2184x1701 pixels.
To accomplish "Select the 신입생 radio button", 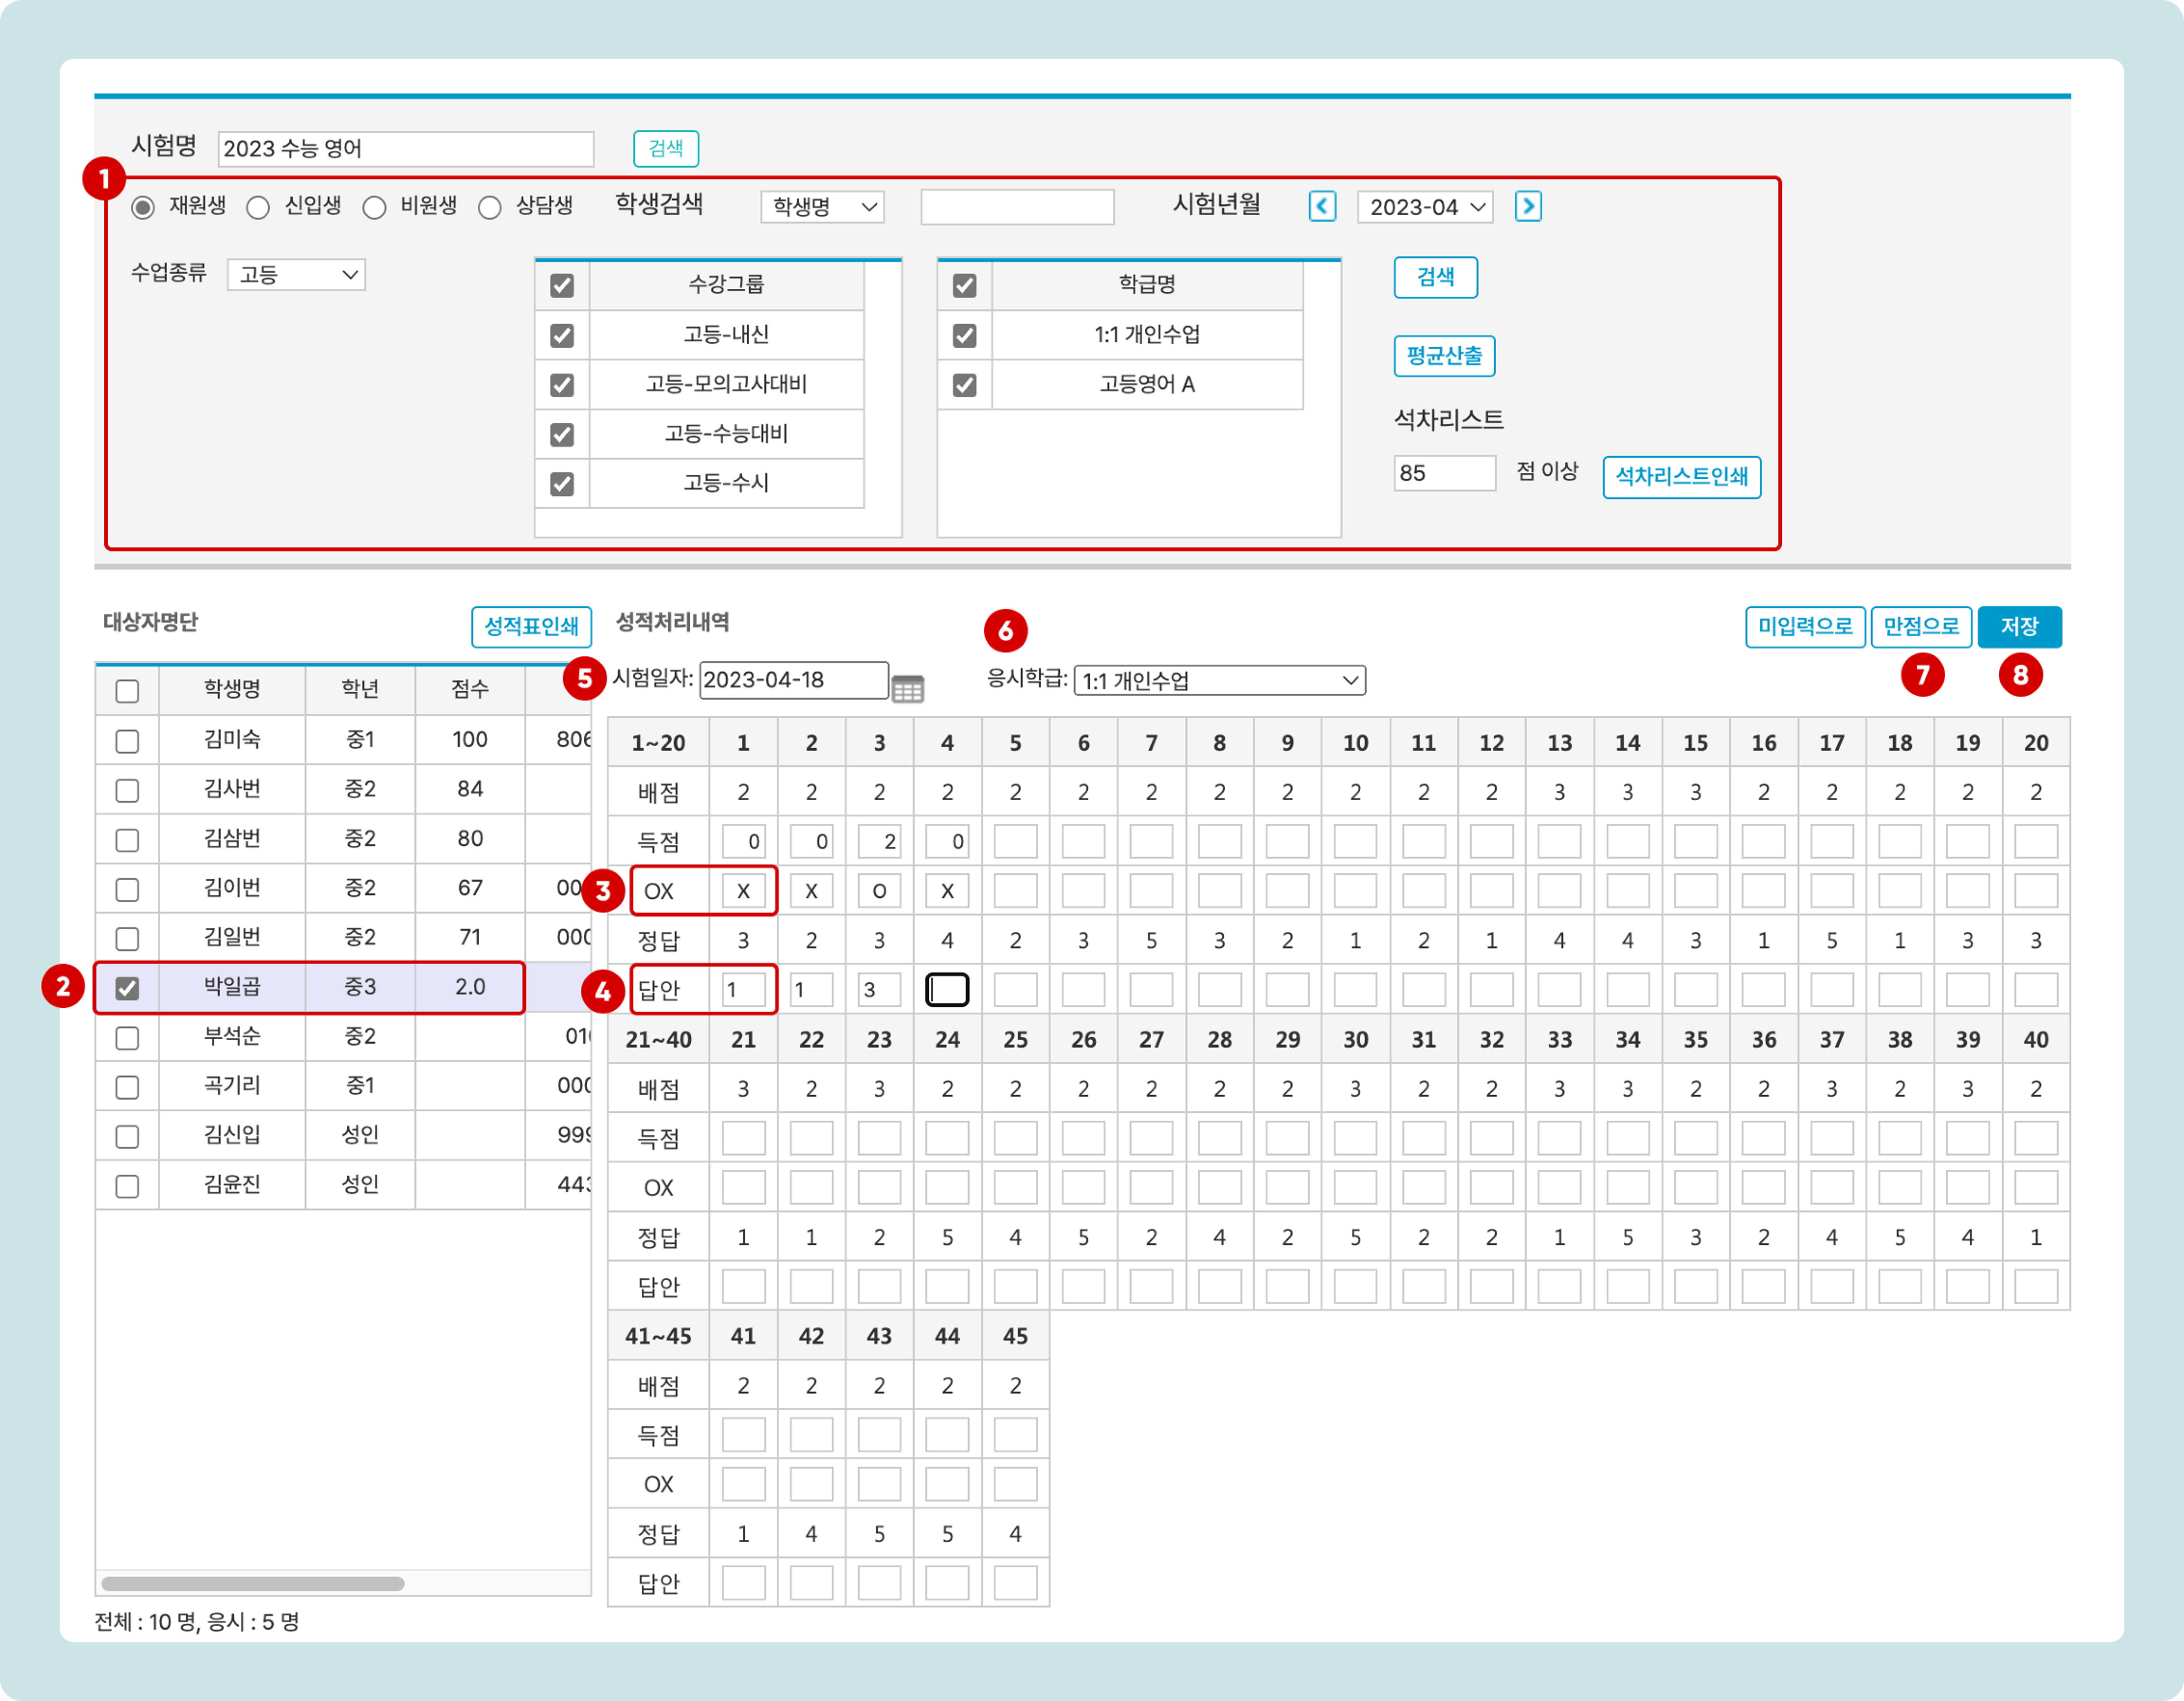I will (258, 208).
